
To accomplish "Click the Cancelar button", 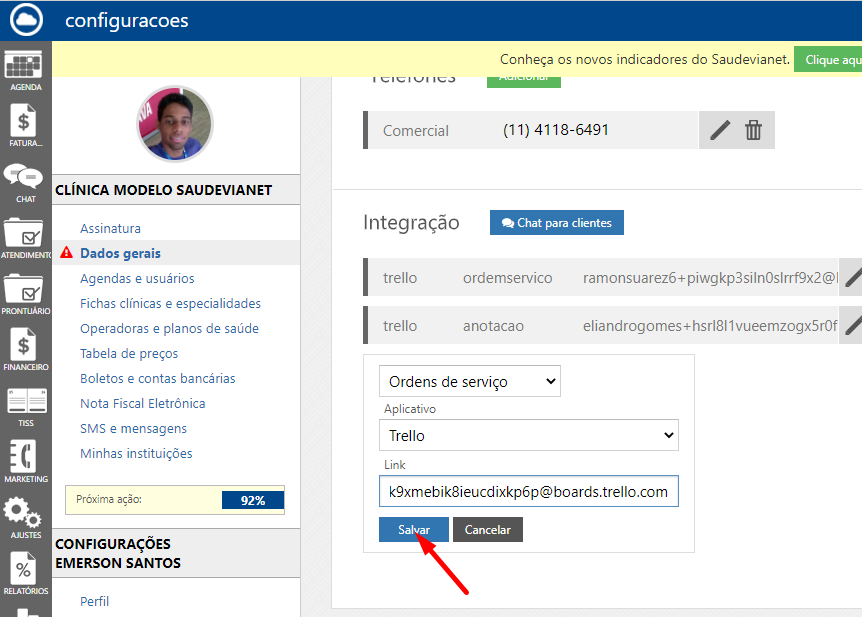I will [x=488, y=530].
